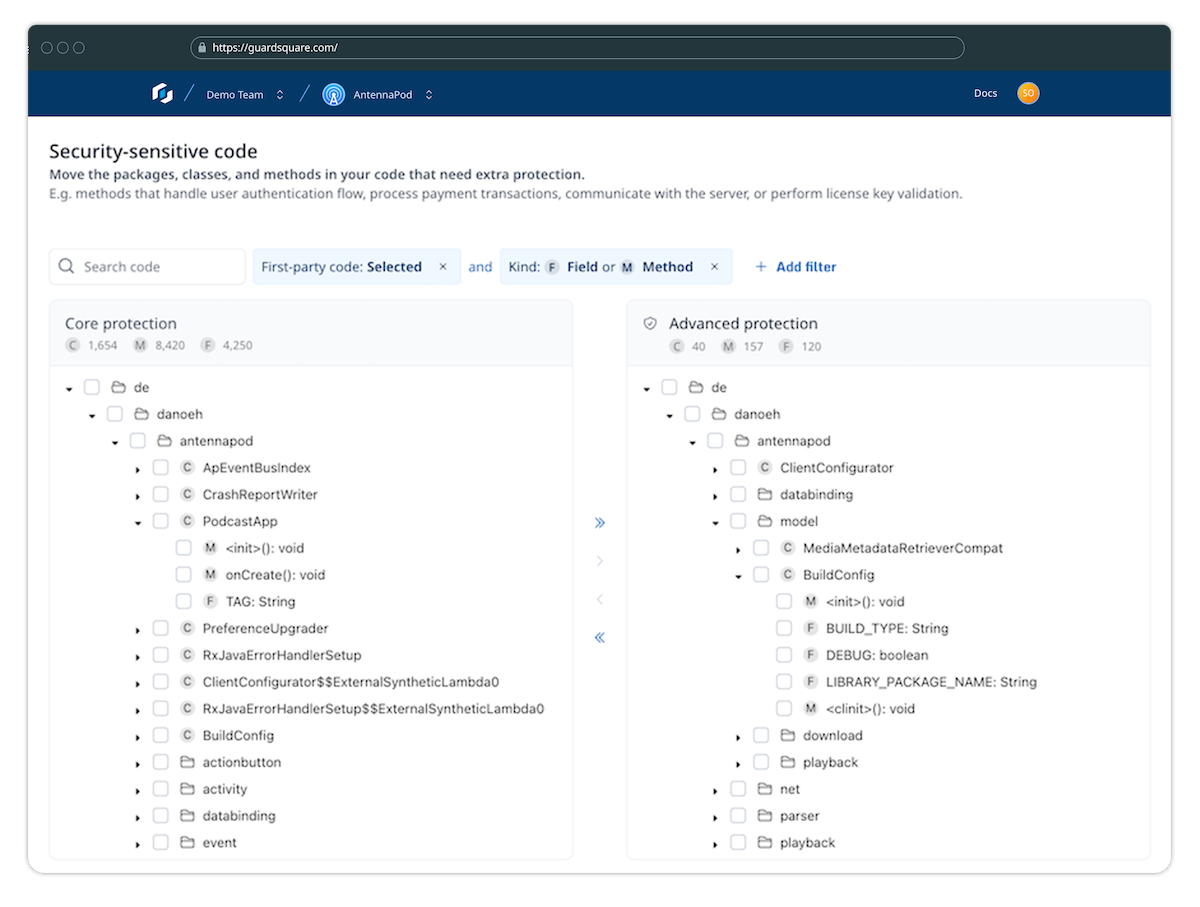Check the BuildConfig checkbox in Advanced protection
This screenshot has width=1200, height=907.
click(761, 574)
